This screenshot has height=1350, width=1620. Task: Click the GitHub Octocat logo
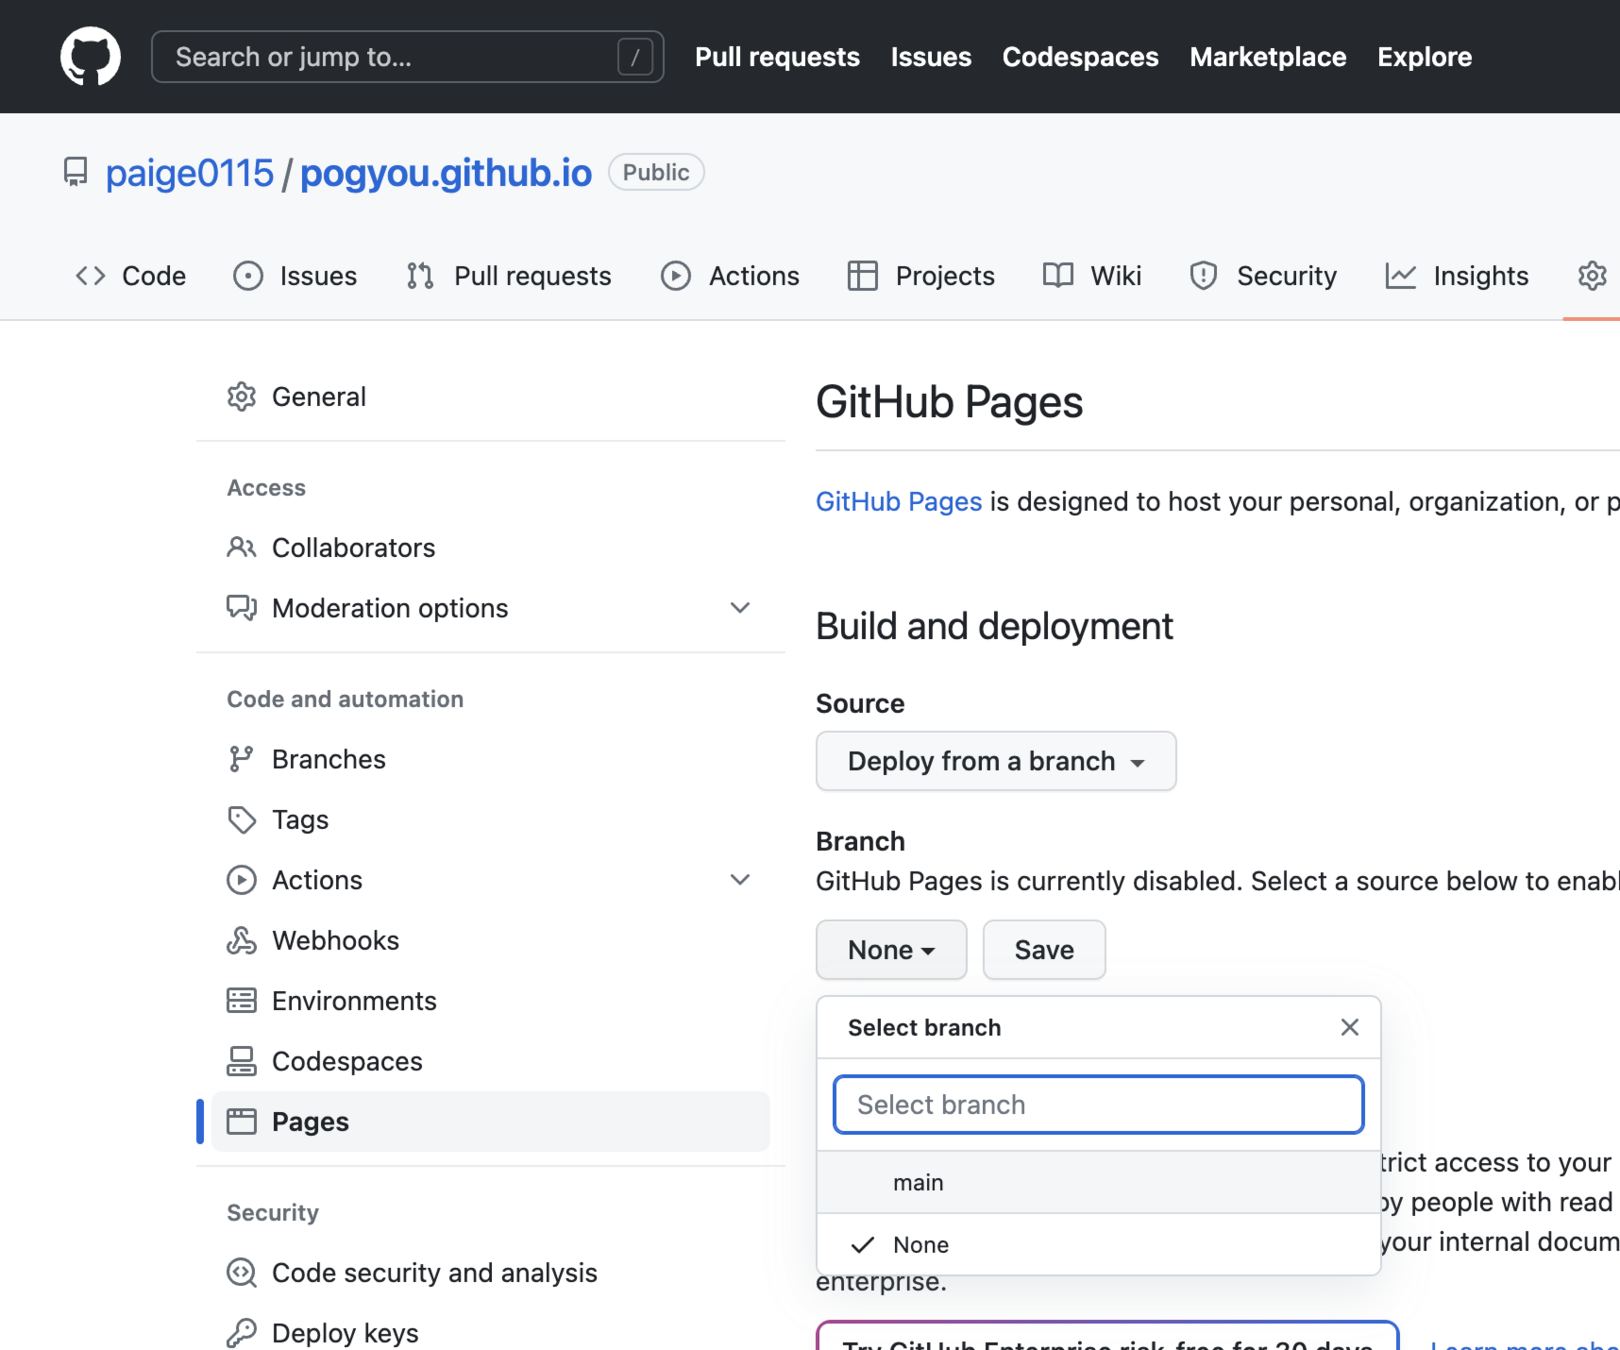90,57
